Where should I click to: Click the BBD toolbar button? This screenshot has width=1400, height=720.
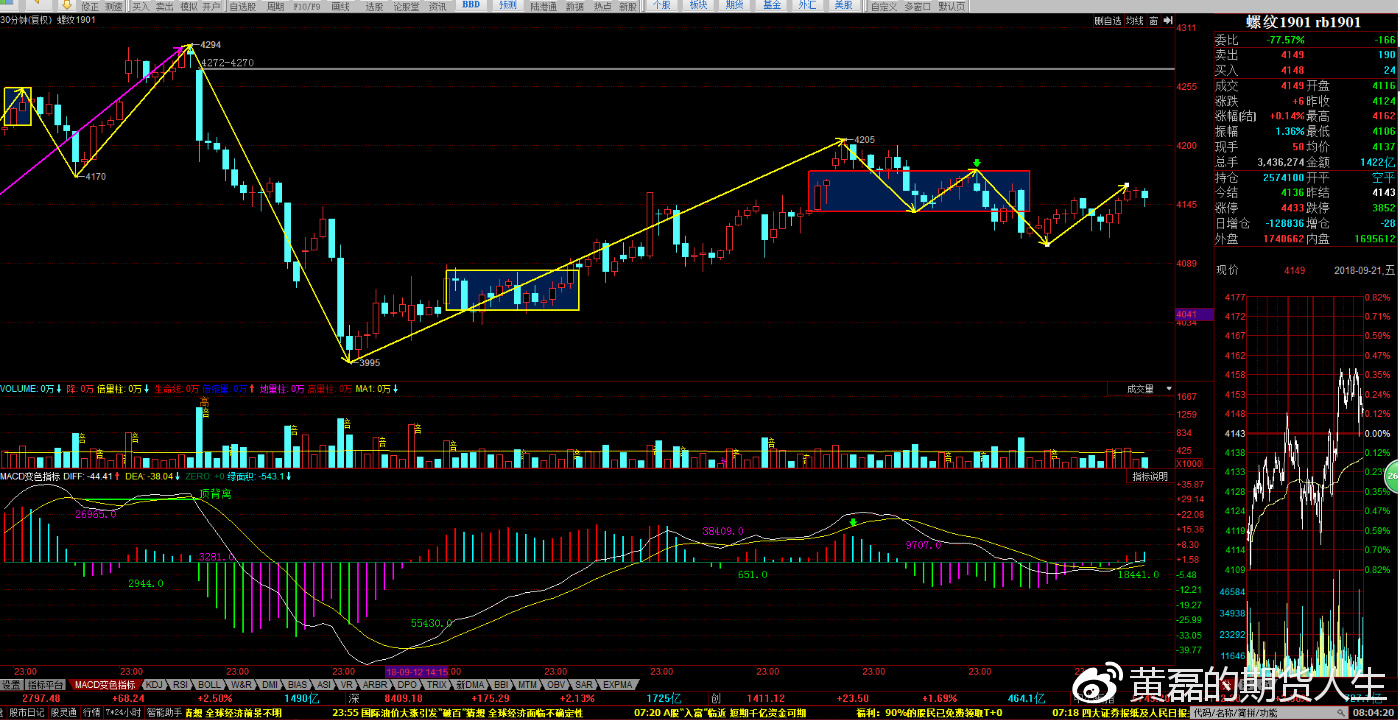point(471,6)
